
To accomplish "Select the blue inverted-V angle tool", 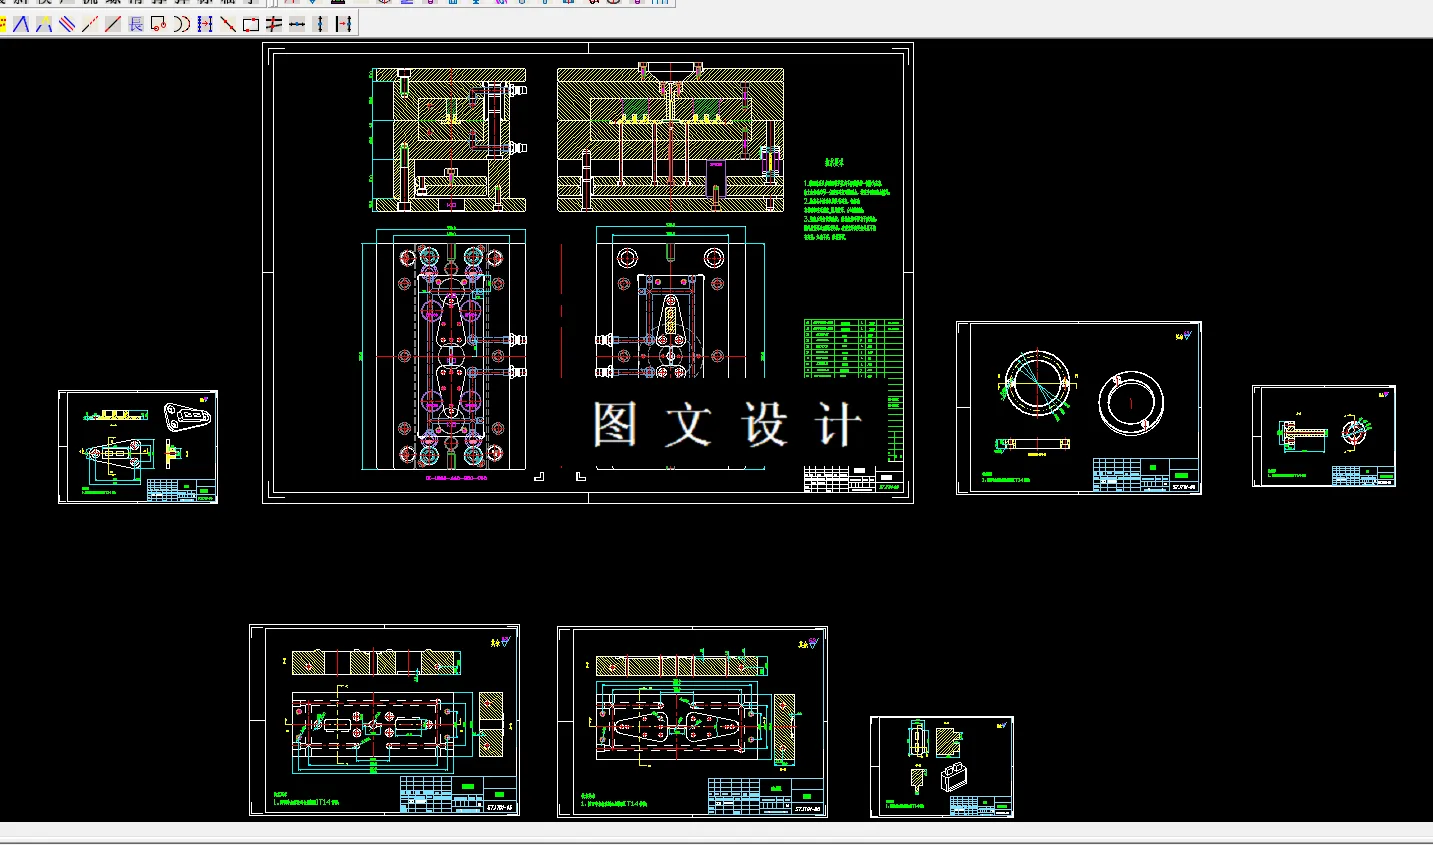I will click(21, 24).
